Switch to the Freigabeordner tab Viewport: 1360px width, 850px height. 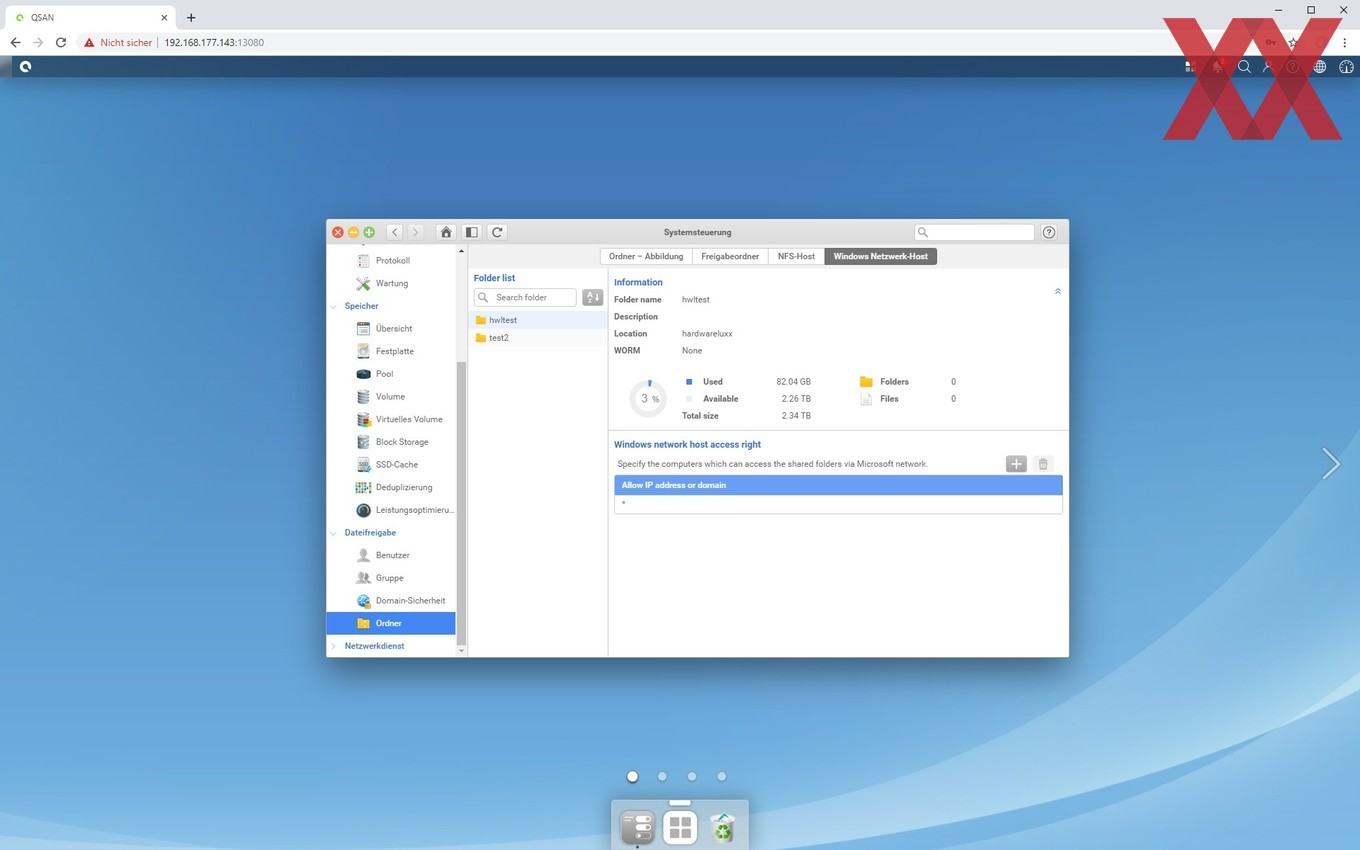click(730, 256)
